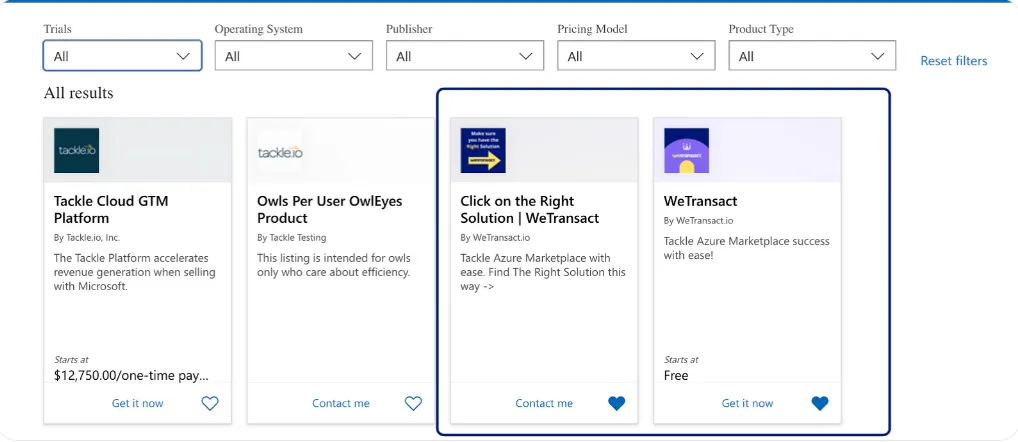This screenshot has width=1018, height=442.
Task: Select 'The Tackle Platform accelerates revenue' description
Action: tap(134, 272)
